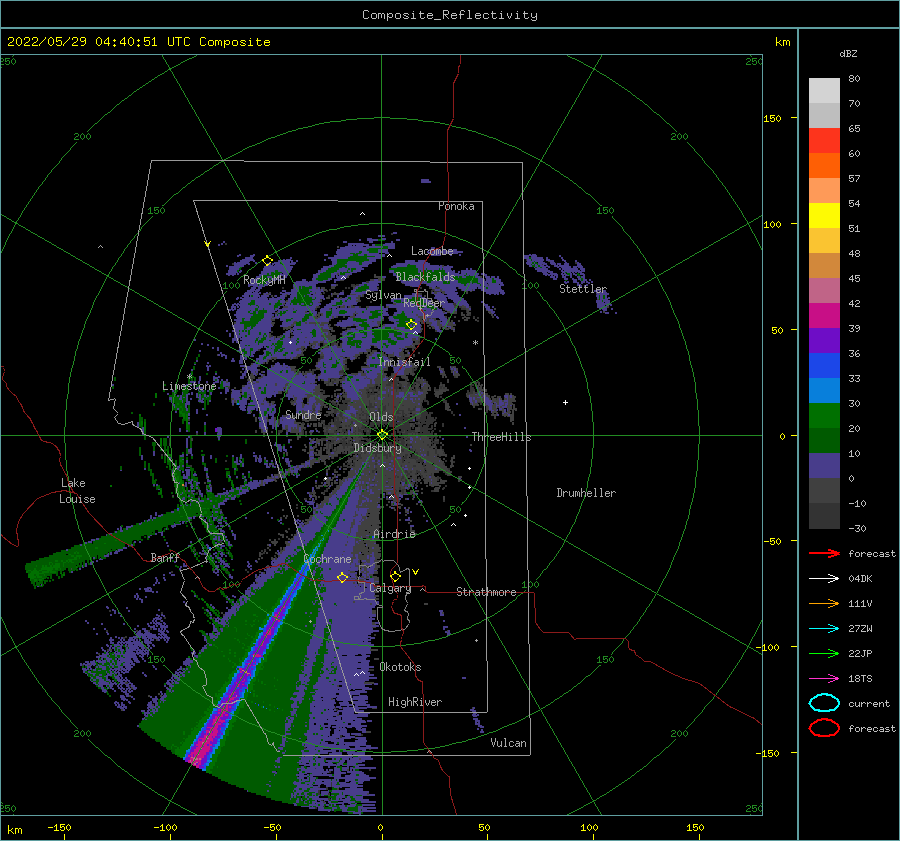The height and width of the screenshot is (841, 900).
Task: Select the 65 dBZ red color swatch
Action: (824, 140)
